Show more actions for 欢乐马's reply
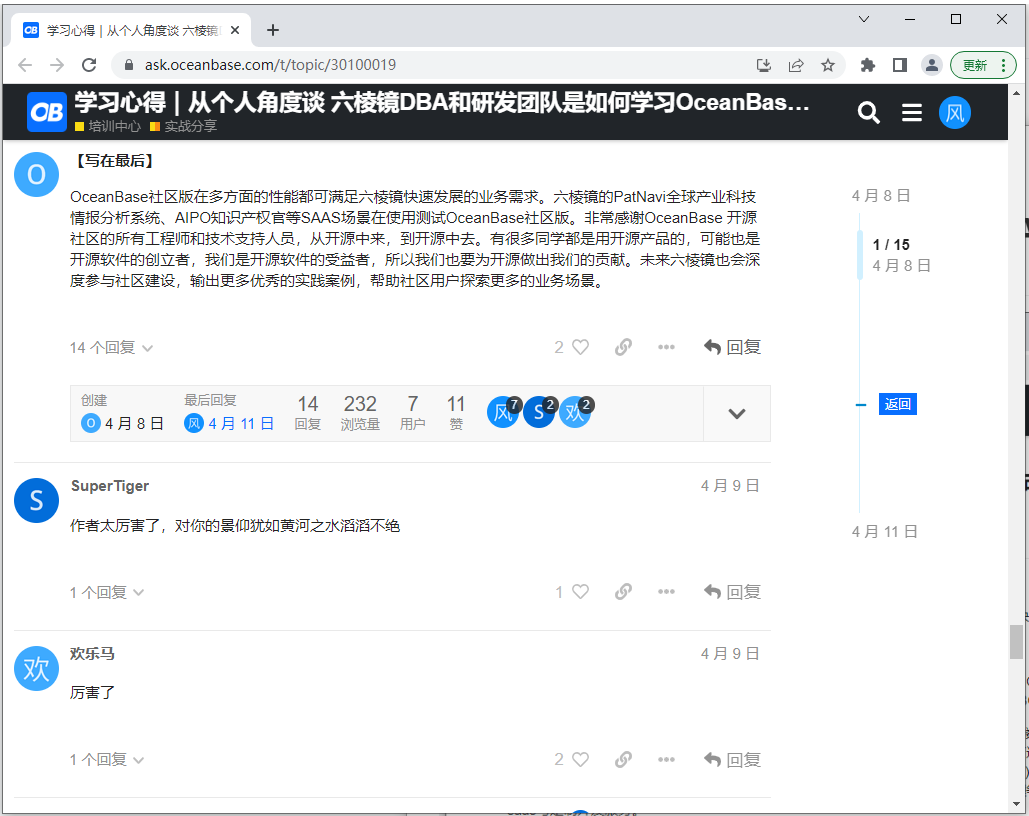 pyautogui.click(x=666, y=760)
